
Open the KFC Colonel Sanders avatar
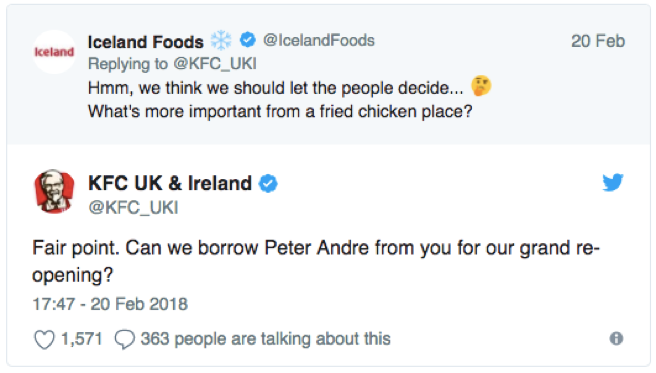[54, 191]
